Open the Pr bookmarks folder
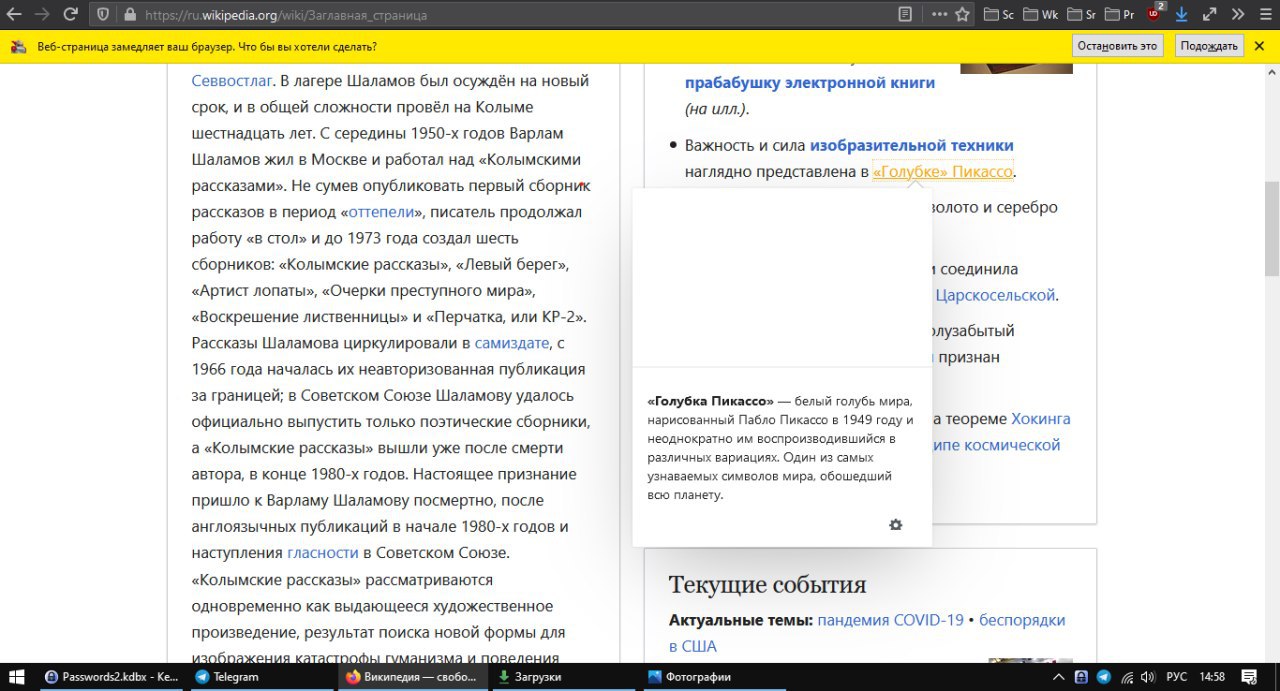 (1121, 15)
